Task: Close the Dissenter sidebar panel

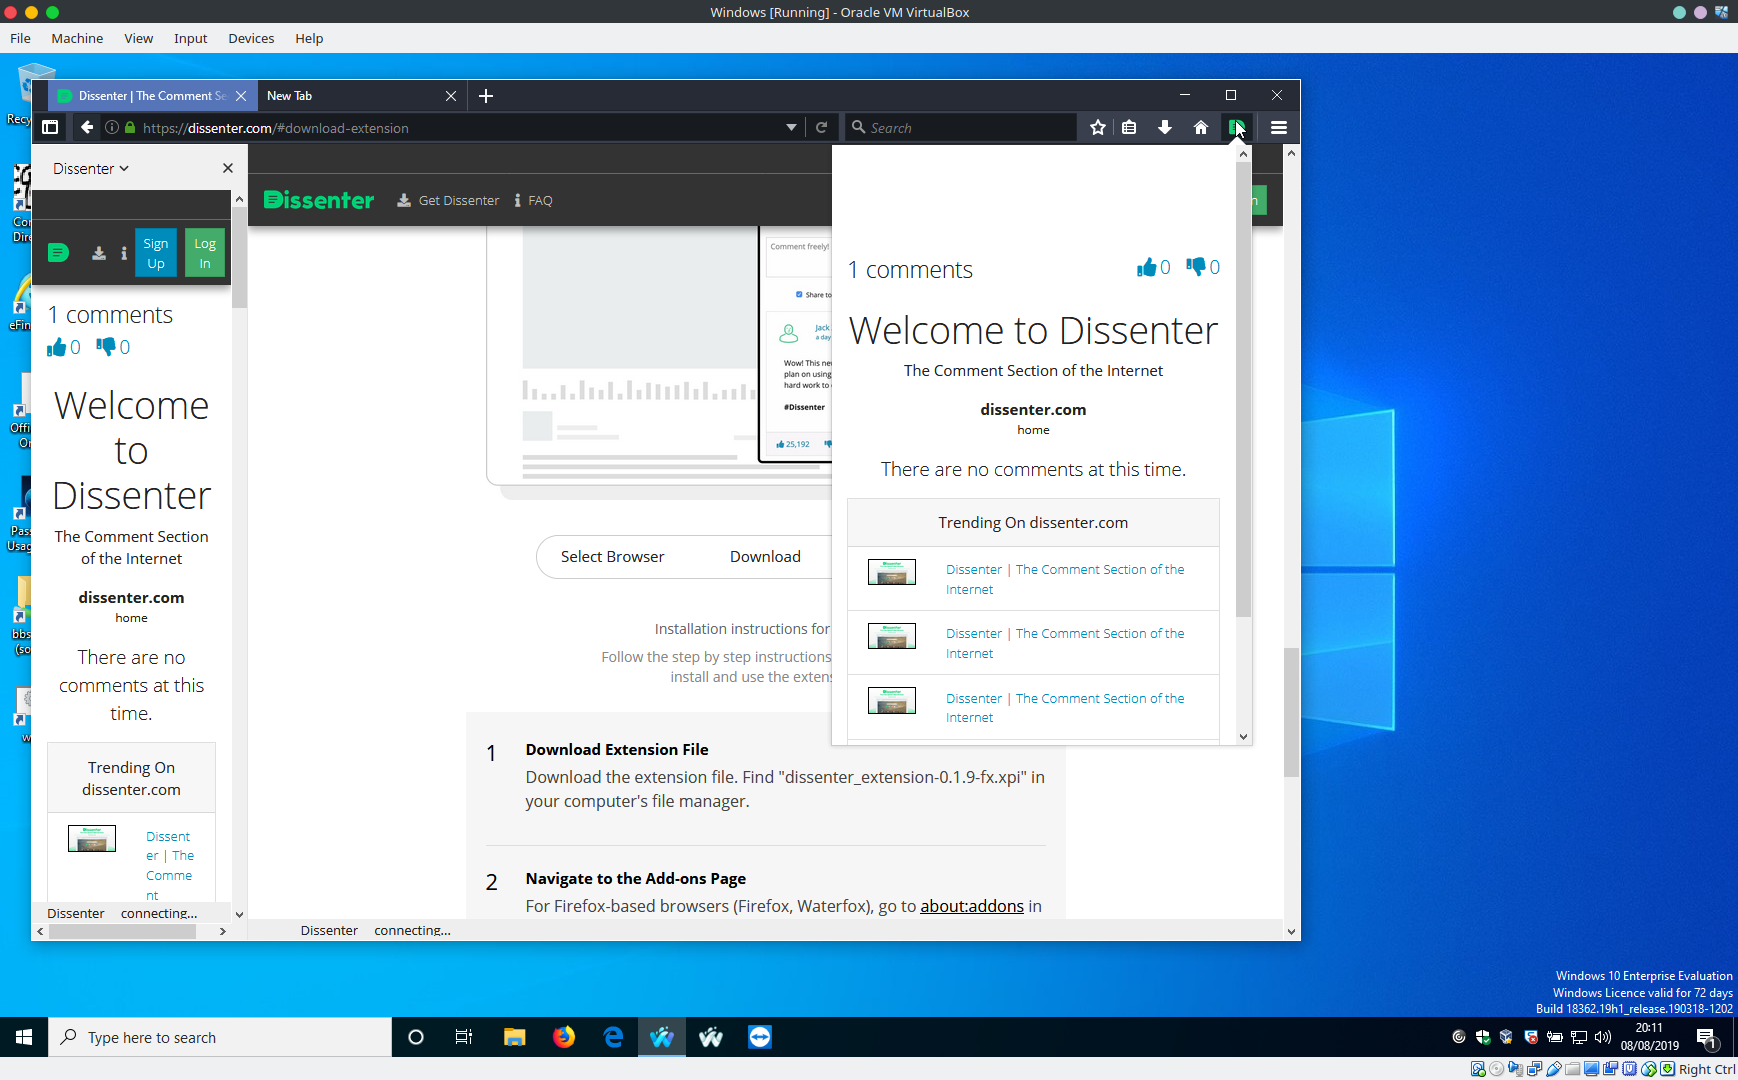Action: coord(228,168)
